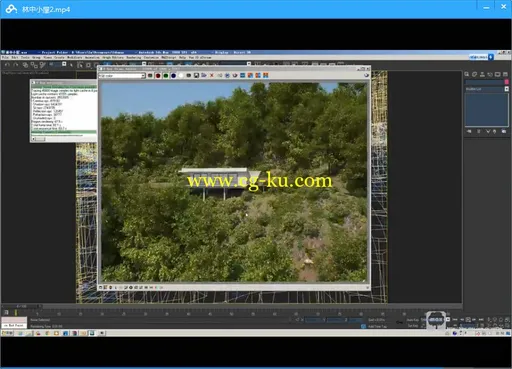Expand the selection filter dropdown

64,64
